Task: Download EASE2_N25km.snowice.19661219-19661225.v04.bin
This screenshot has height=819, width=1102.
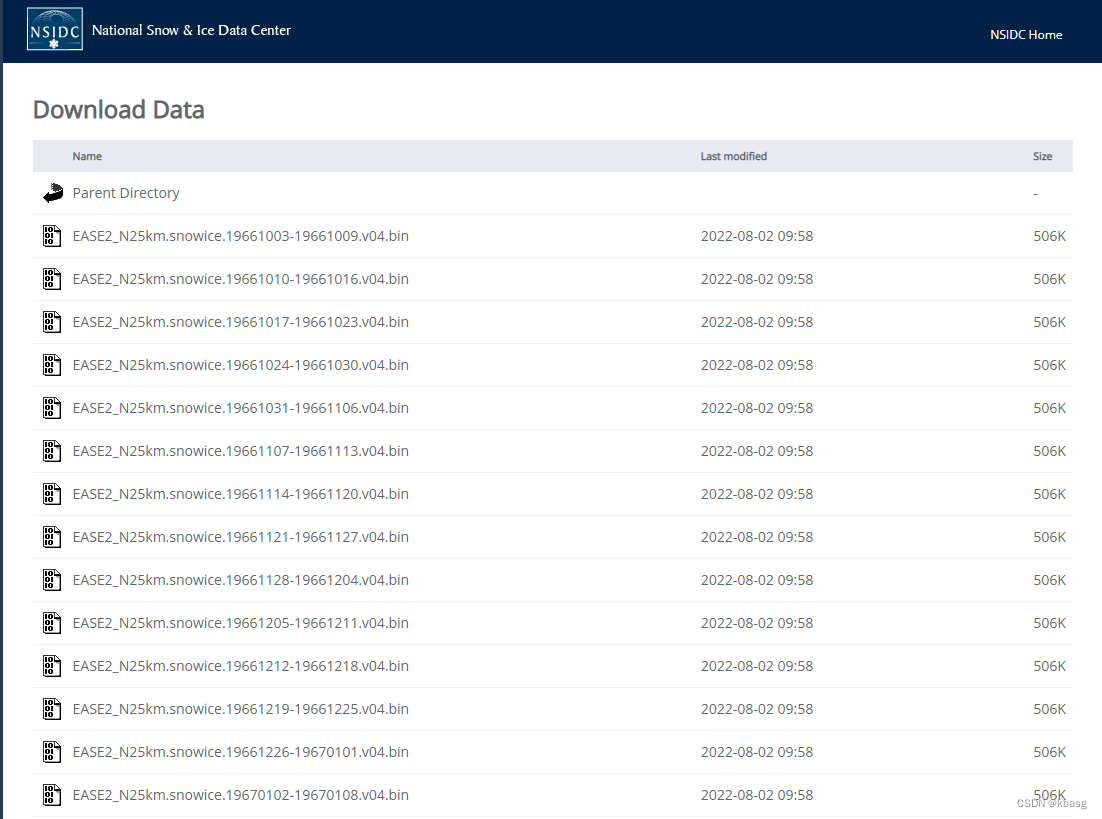Action: pyautogui.click(x=240, y=709)
